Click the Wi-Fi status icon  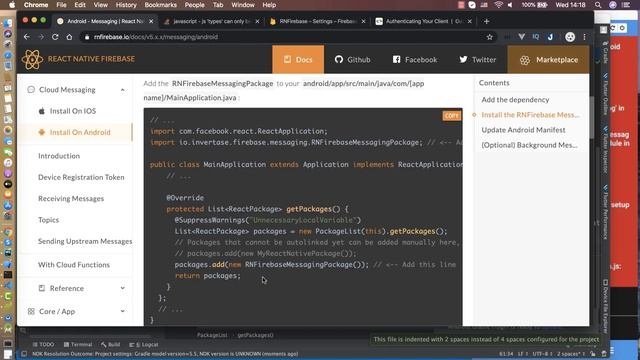click(x=498, y=5)
